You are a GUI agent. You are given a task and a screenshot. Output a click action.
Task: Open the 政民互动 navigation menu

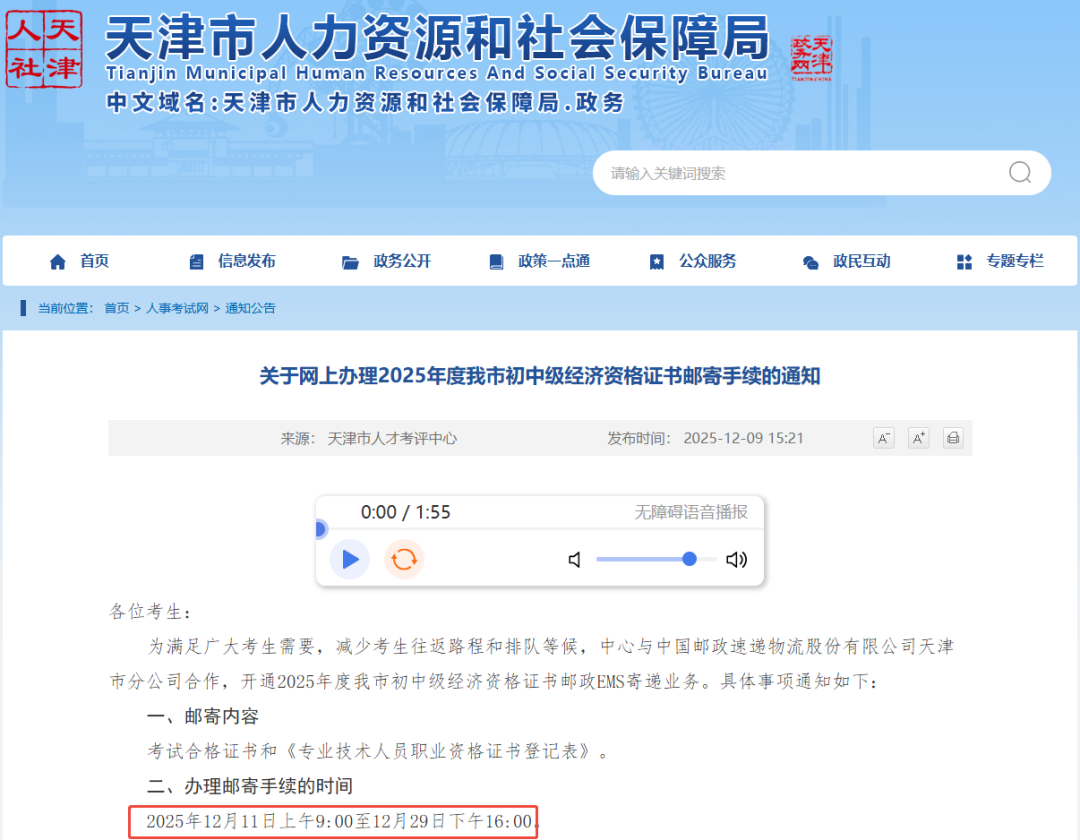point(847,261)
